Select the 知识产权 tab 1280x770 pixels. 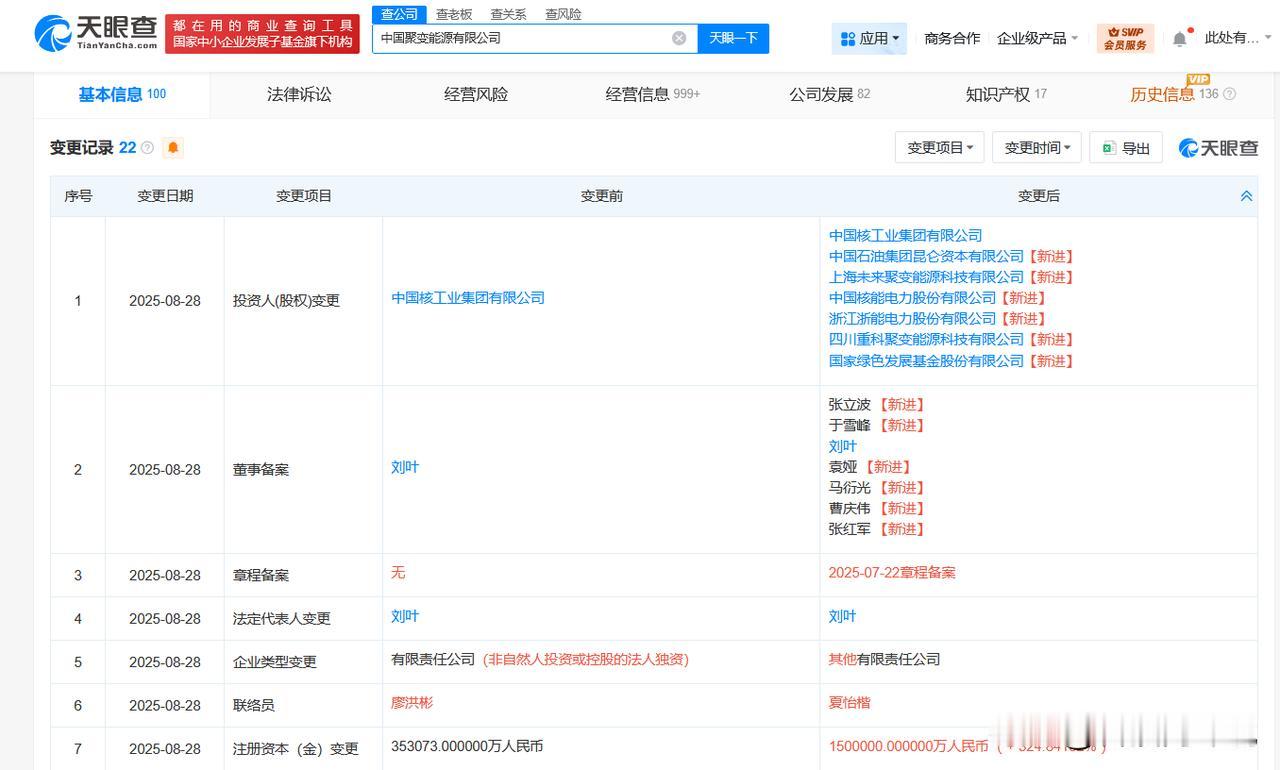pyautogui.click(x=1006, y=94)
